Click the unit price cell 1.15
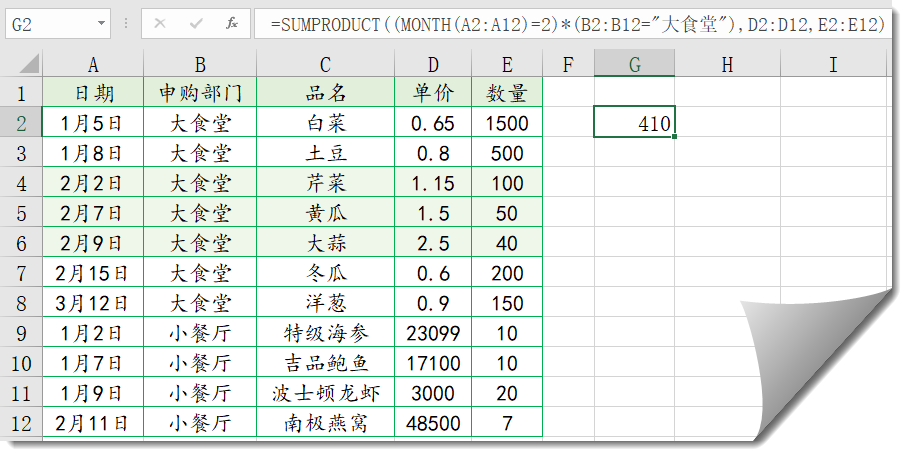The width and height of the screenshot is (907, 456). coord(433,183)
